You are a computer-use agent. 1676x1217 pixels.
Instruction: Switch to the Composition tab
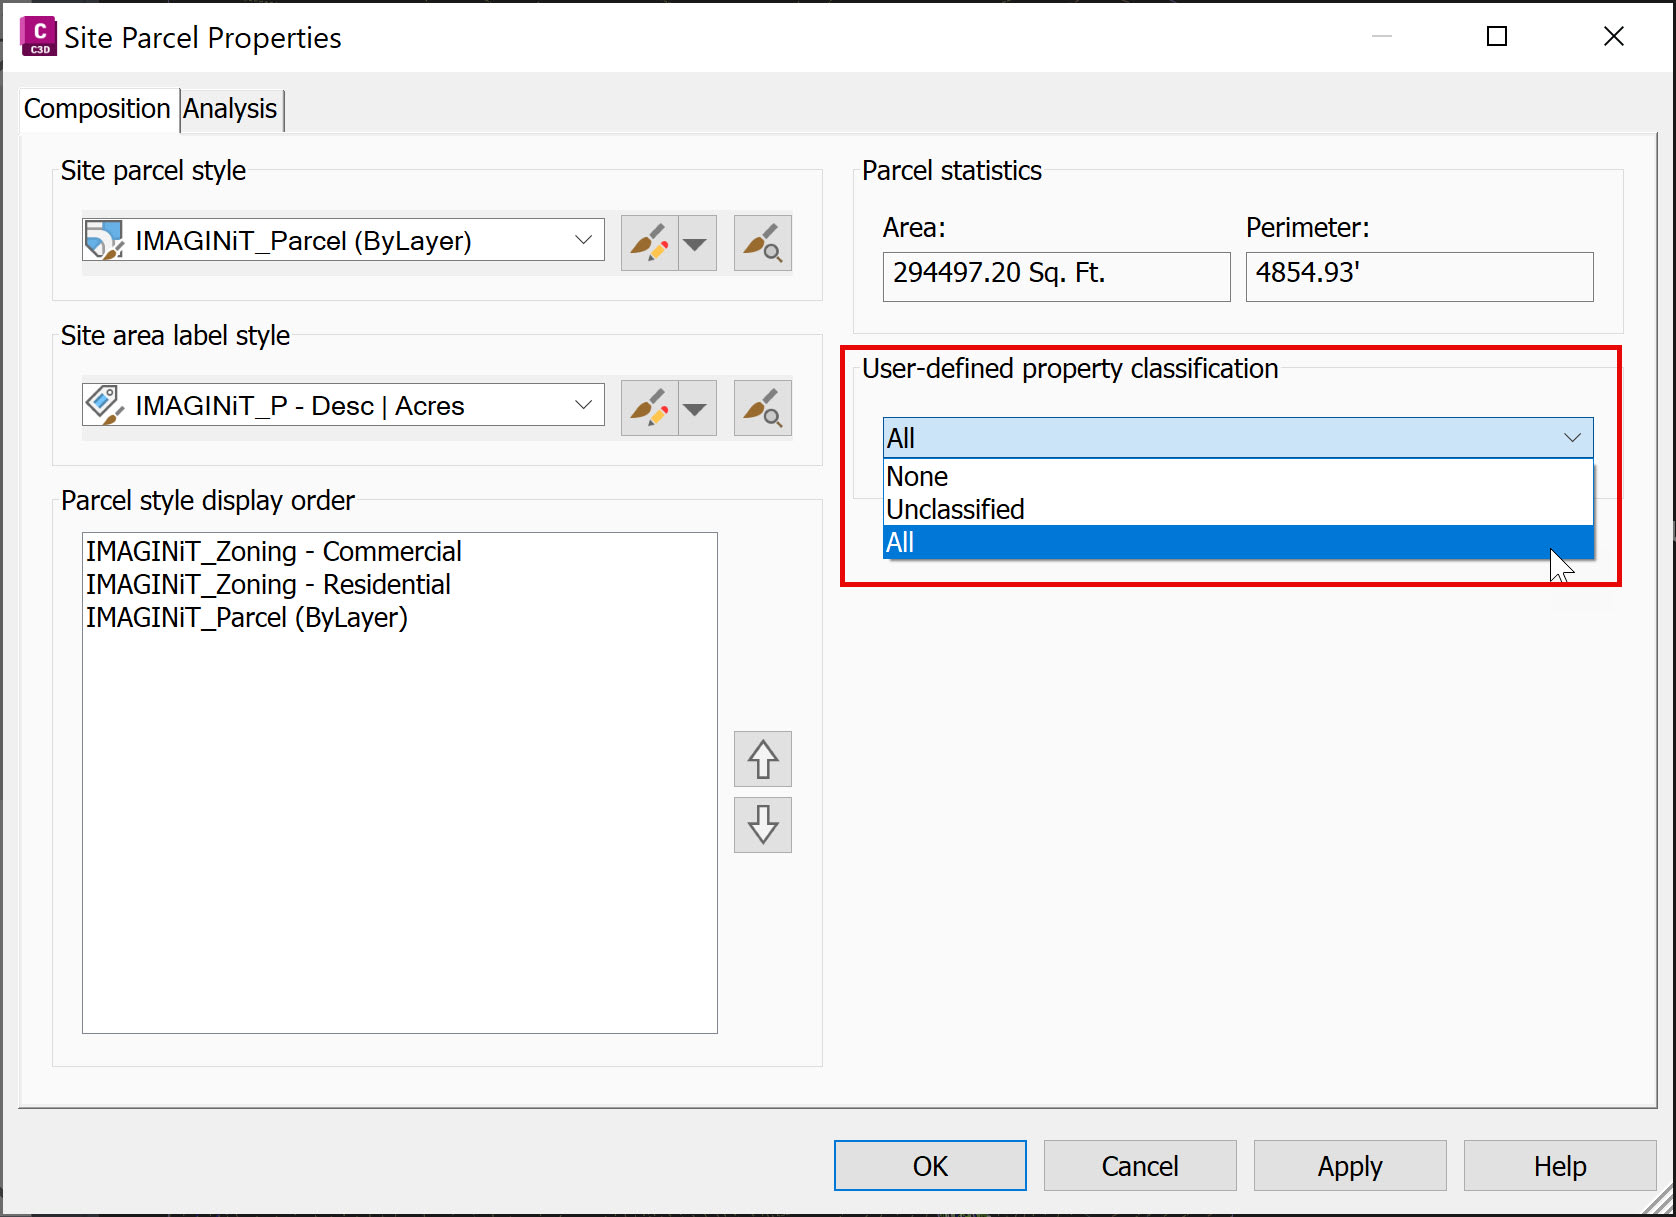(97, 108)
